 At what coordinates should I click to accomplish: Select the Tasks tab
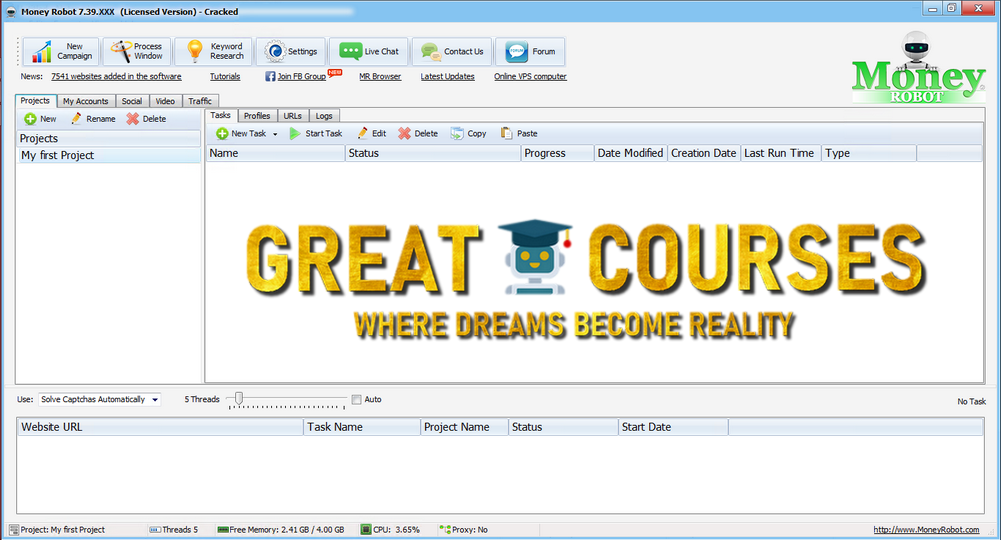pyautogui.click(x=220, y=116)
